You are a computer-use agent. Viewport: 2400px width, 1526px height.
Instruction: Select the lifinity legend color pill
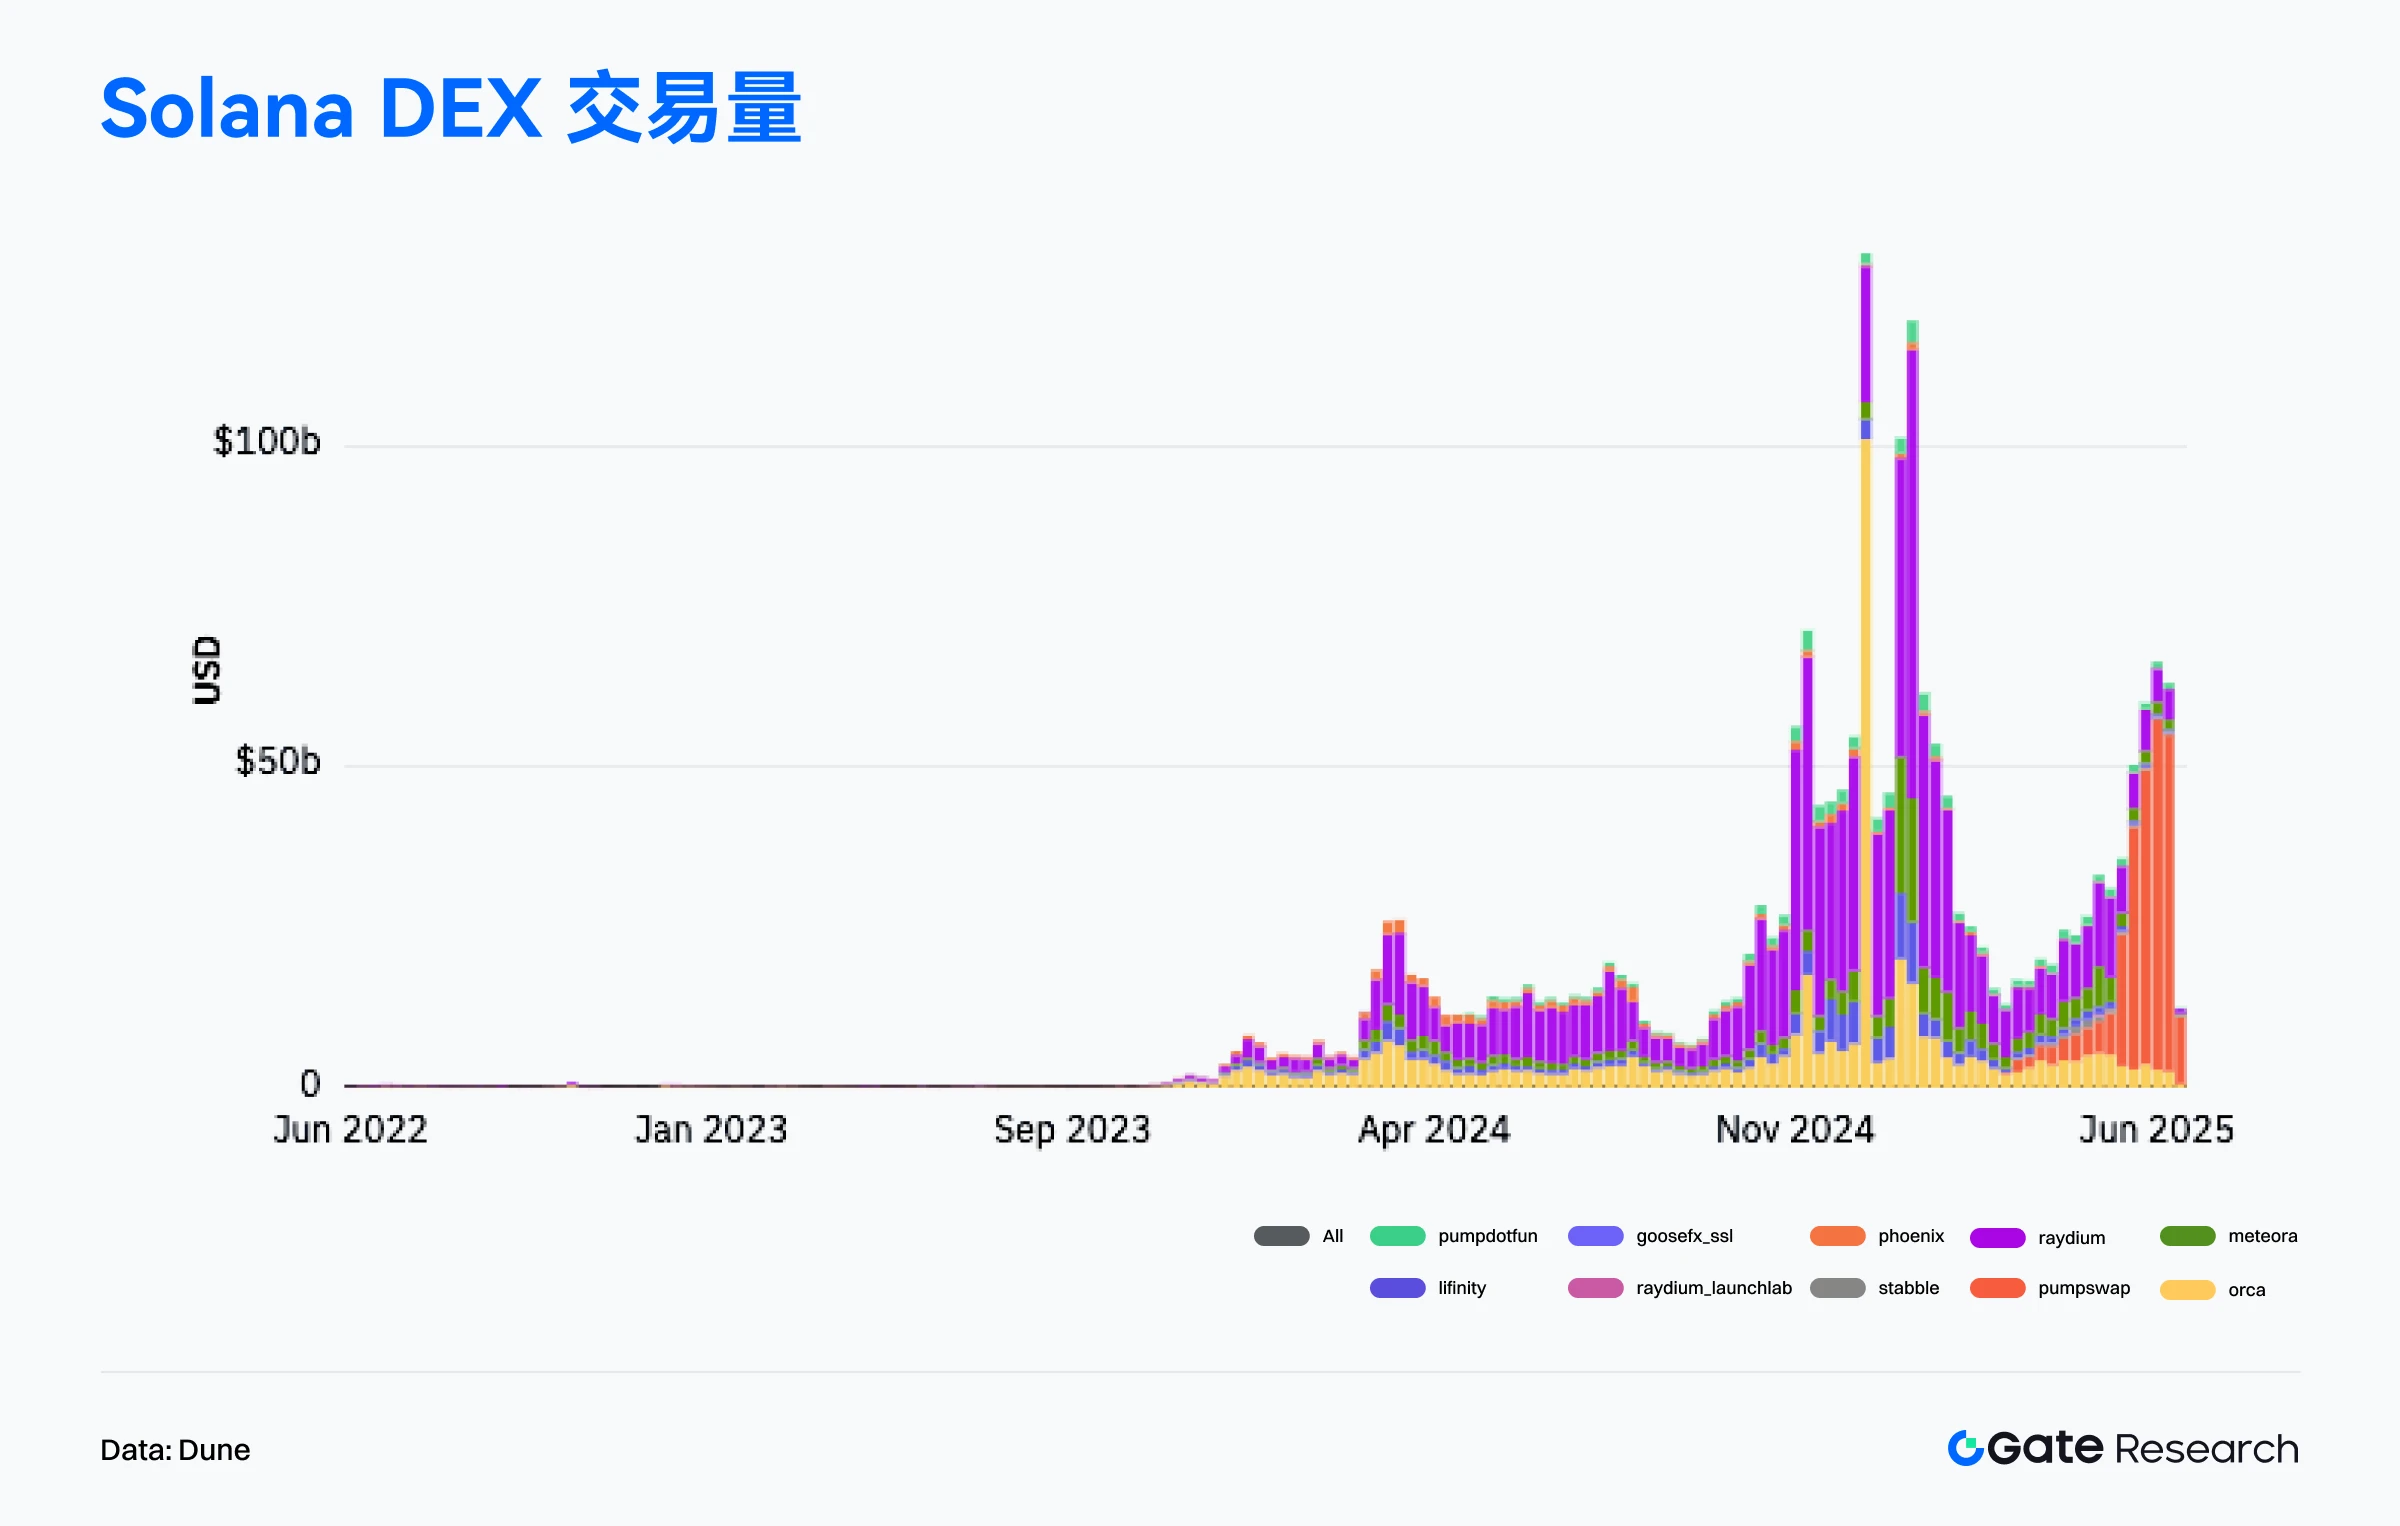click(x=1398, y=1288)
